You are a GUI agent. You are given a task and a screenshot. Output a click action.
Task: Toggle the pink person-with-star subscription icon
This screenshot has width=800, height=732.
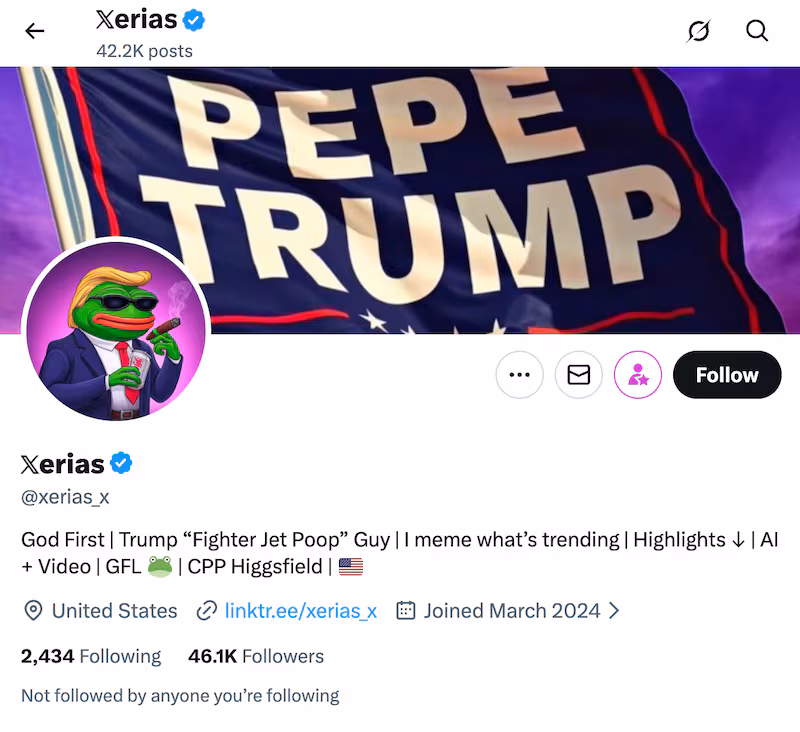[638, 374]
